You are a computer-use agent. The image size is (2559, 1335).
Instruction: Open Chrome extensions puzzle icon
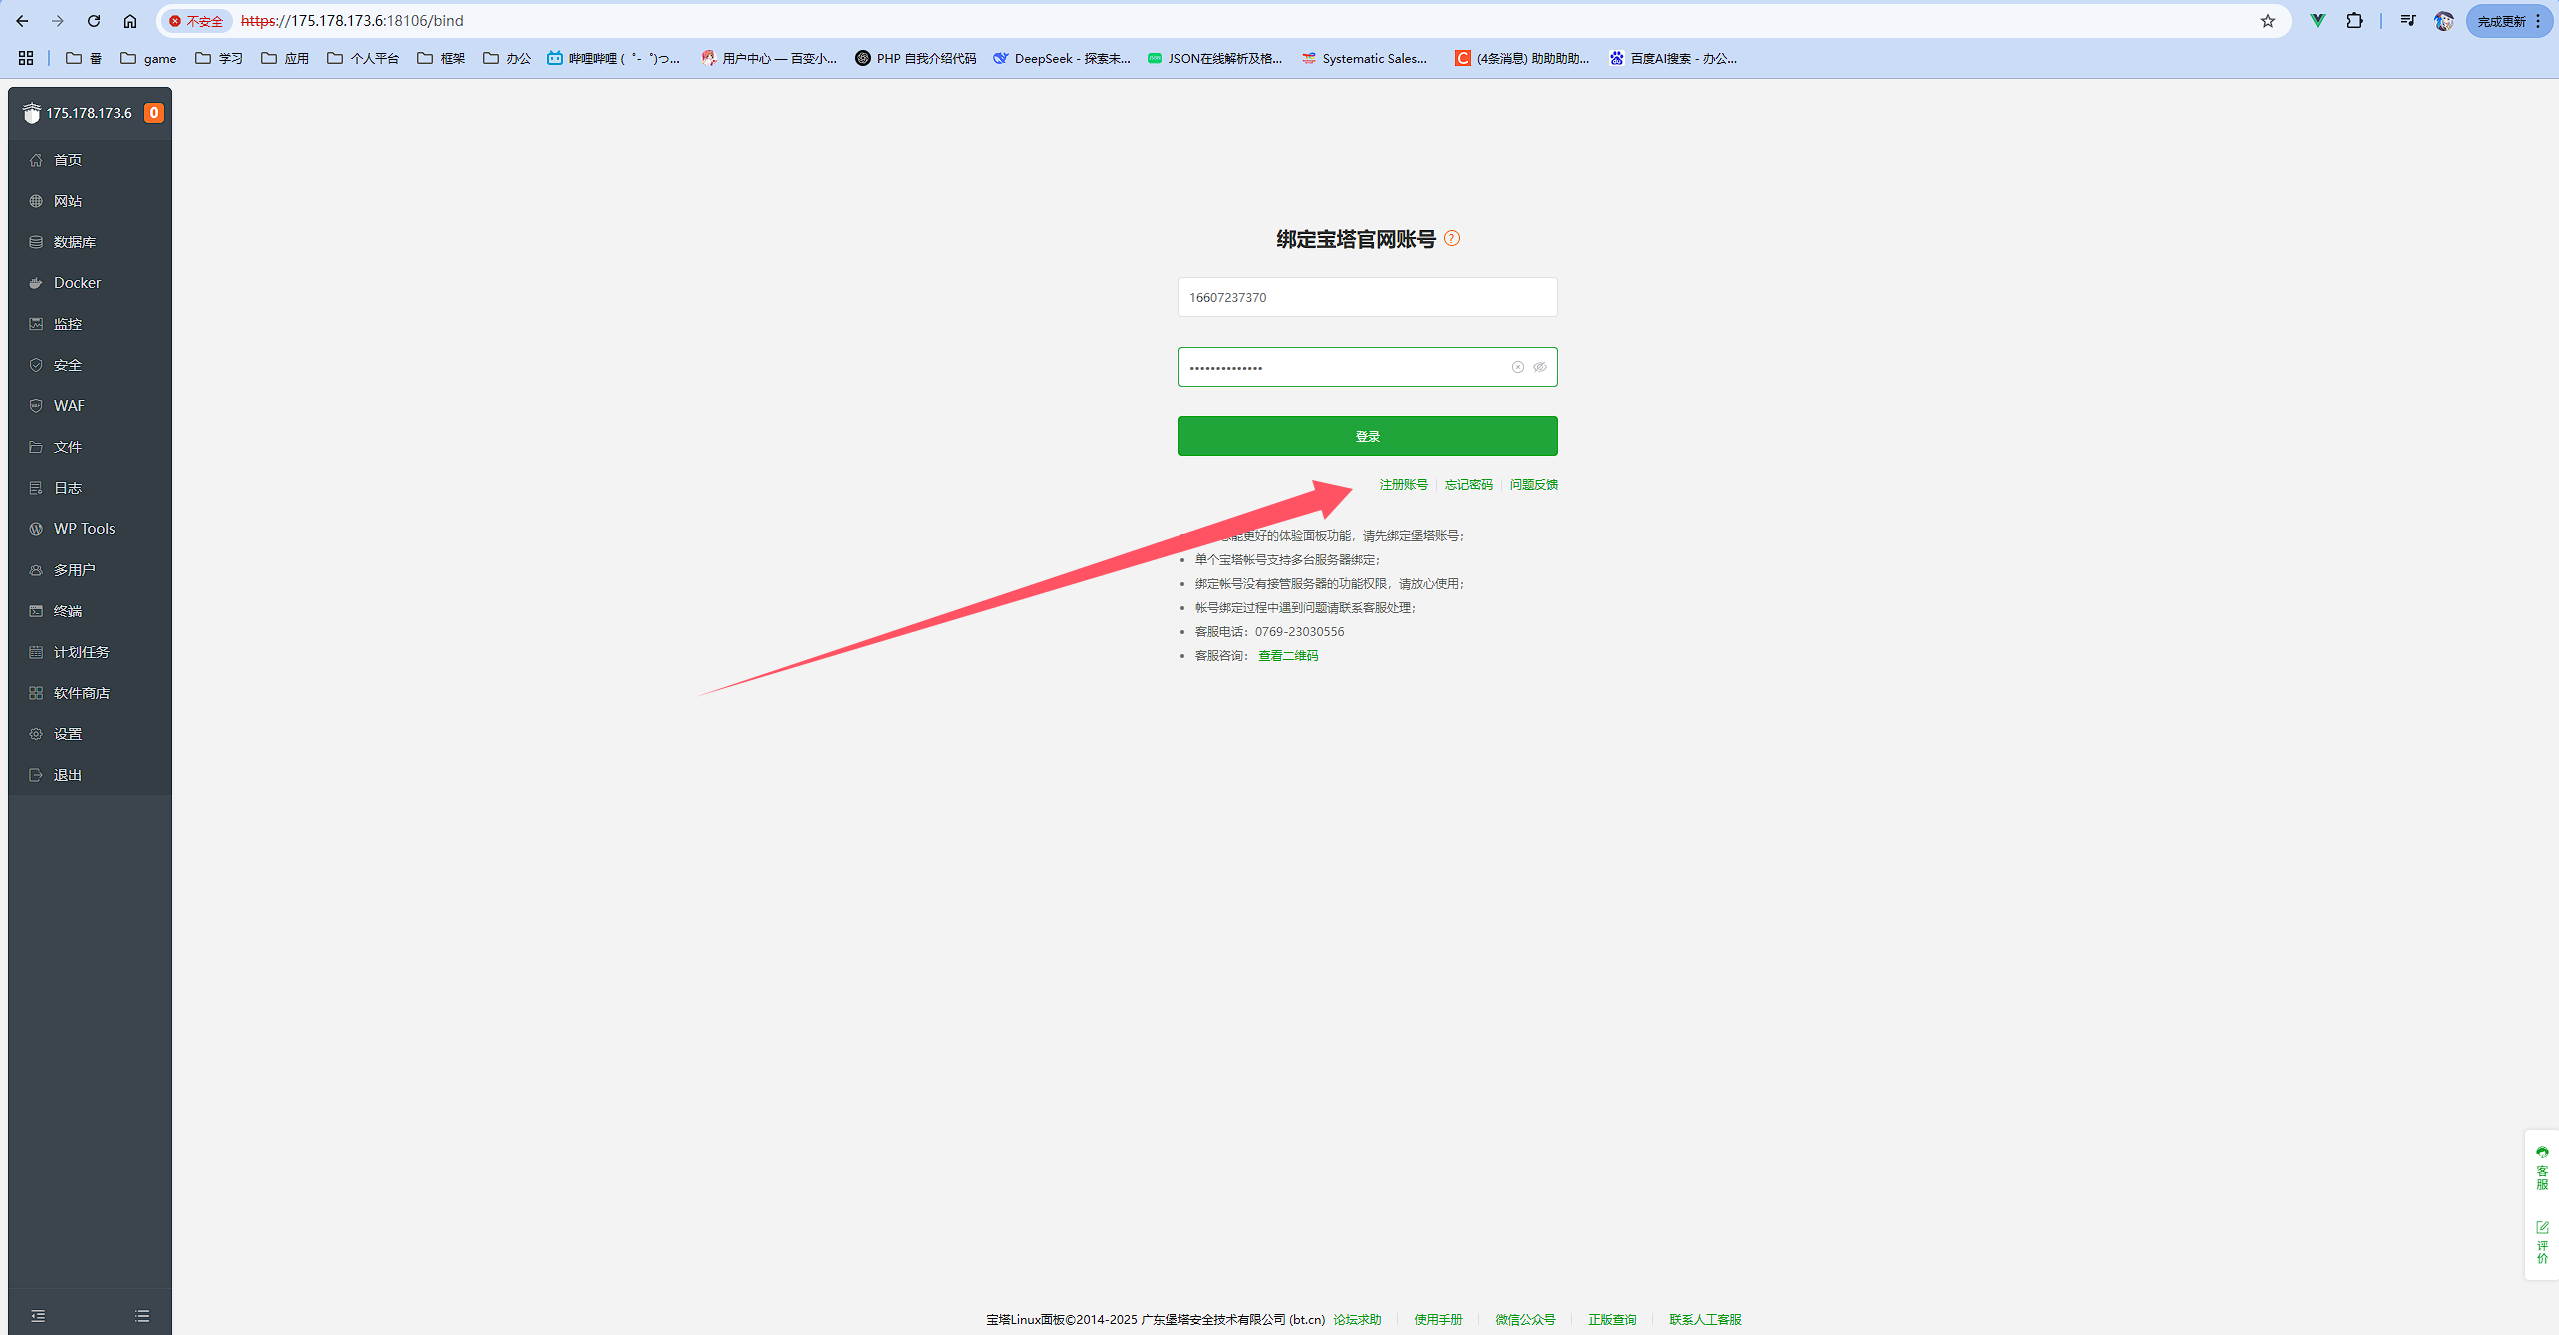coord(2355,21)
